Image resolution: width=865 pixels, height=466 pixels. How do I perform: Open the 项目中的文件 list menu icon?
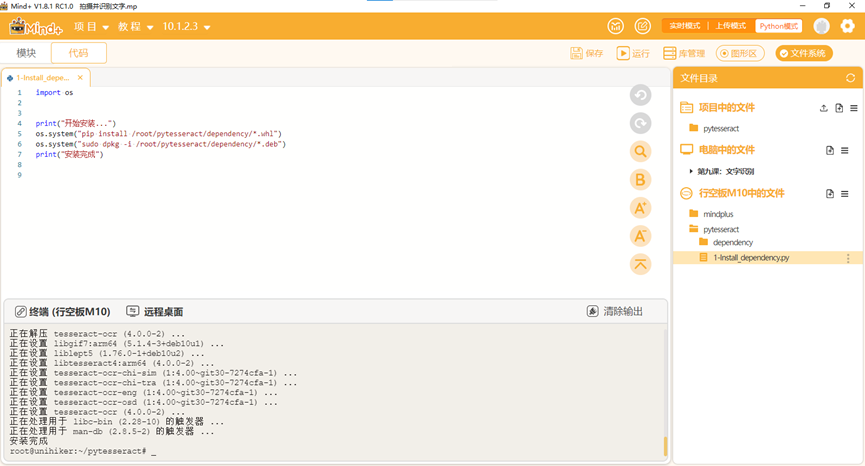pyautogui.click(x=854, y=108)
